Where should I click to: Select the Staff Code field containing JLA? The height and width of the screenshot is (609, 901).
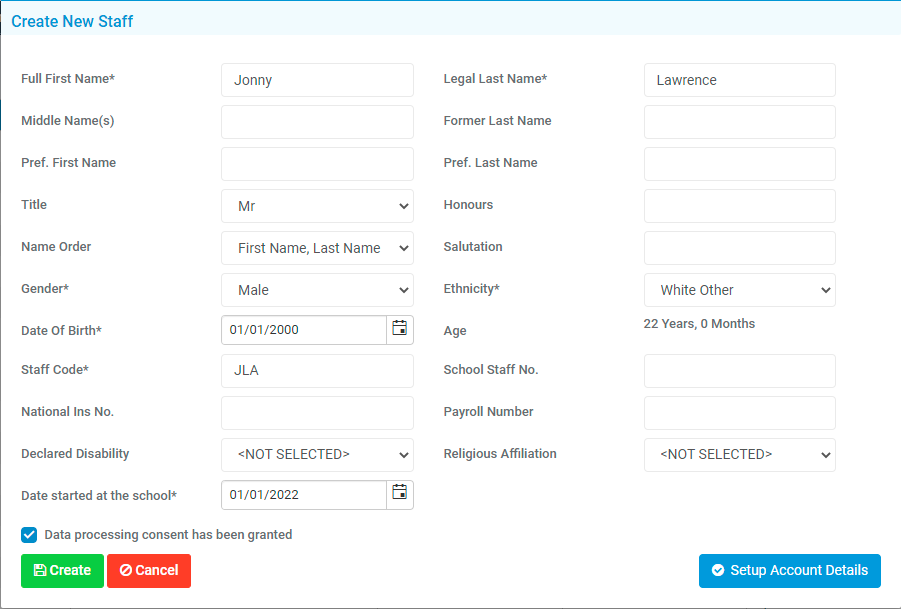pos(317,371)
